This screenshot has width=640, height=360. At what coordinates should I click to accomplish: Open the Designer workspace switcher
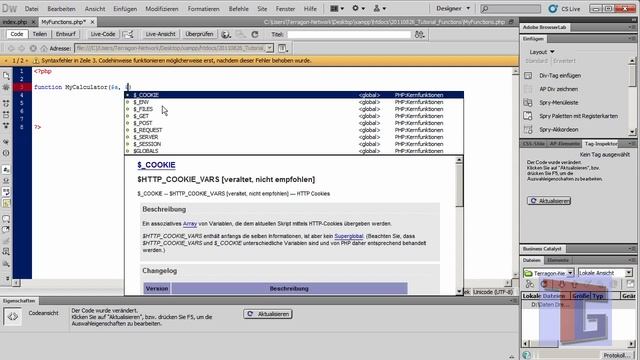tap(453, 9)
